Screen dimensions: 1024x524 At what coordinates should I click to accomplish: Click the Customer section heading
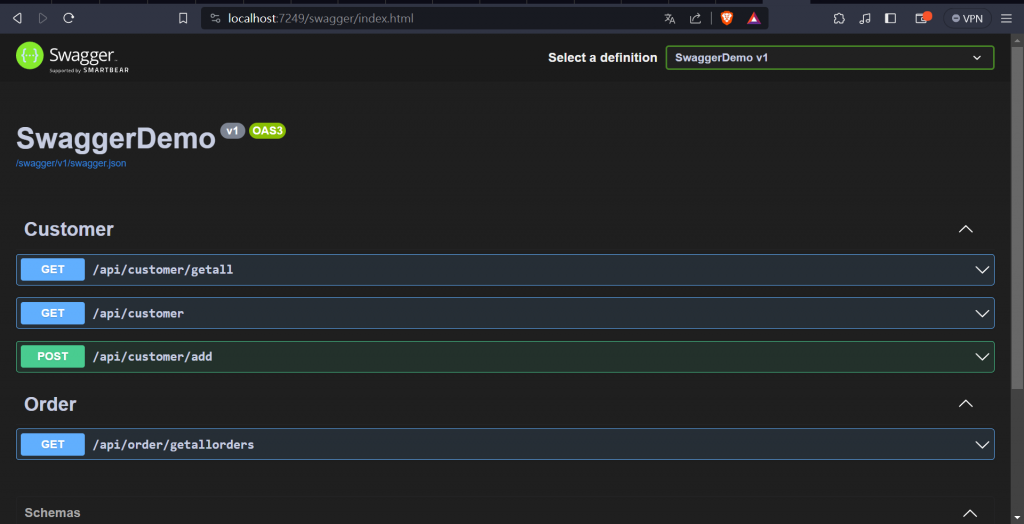pos(69,229)
